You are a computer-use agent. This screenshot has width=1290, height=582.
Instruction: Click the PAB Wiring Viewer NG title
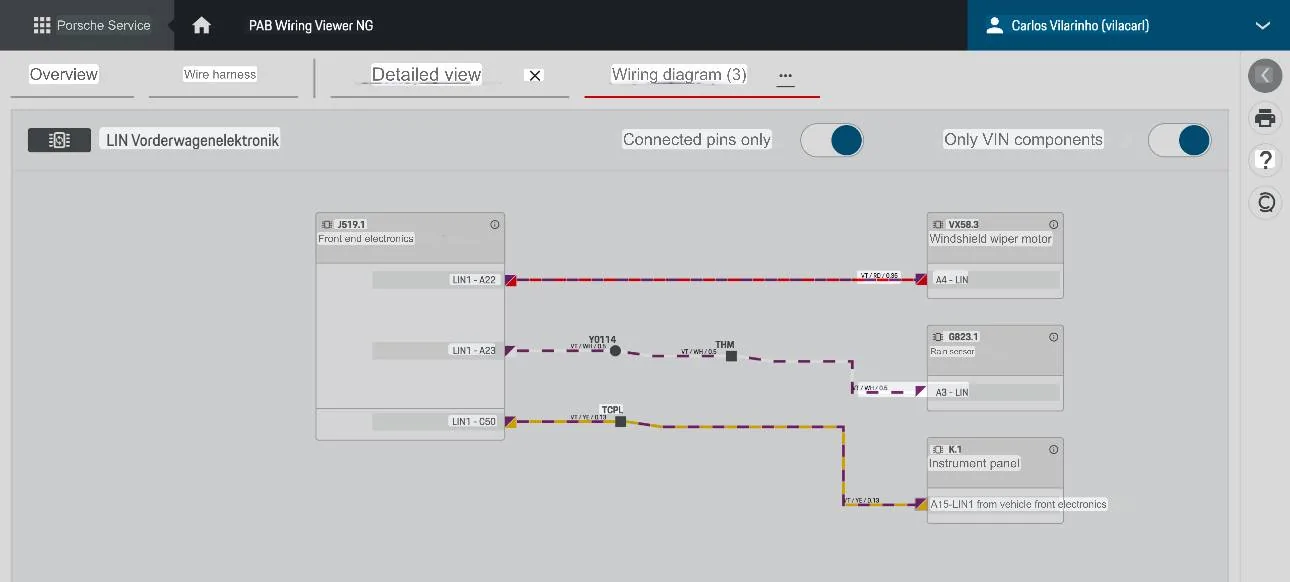point(311,25)
